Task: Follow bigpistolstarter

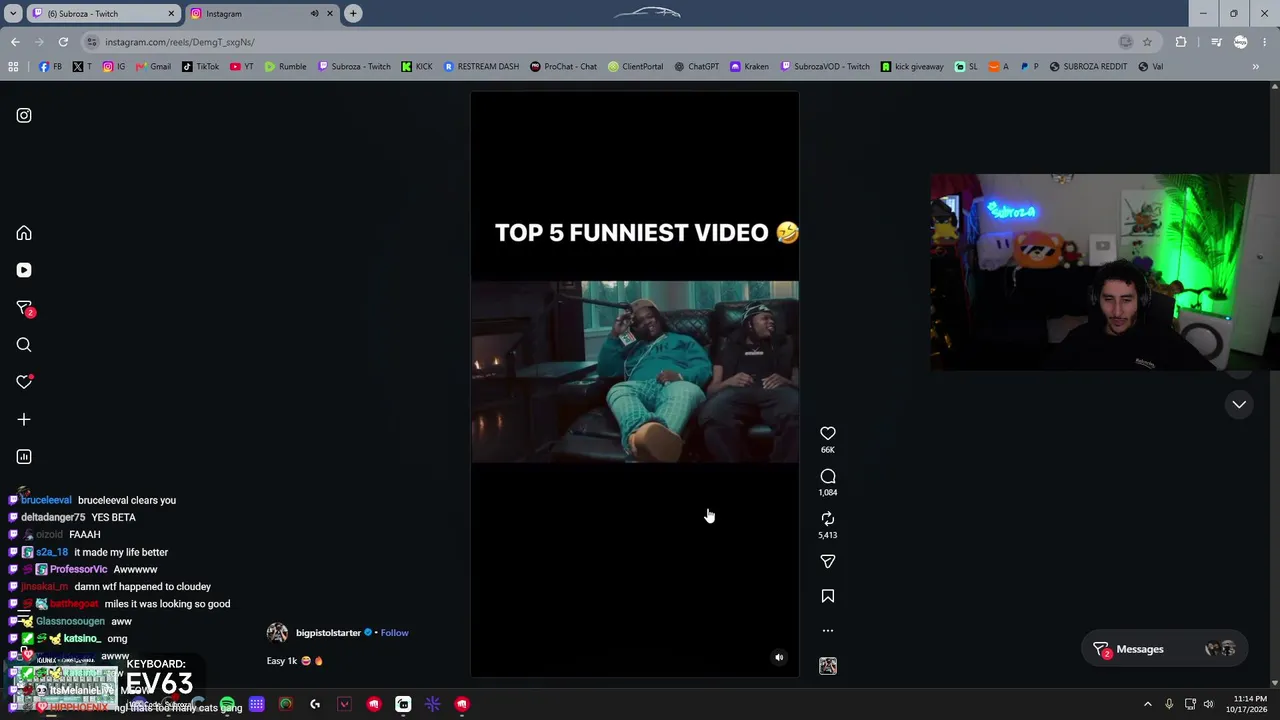Action: 394,633
